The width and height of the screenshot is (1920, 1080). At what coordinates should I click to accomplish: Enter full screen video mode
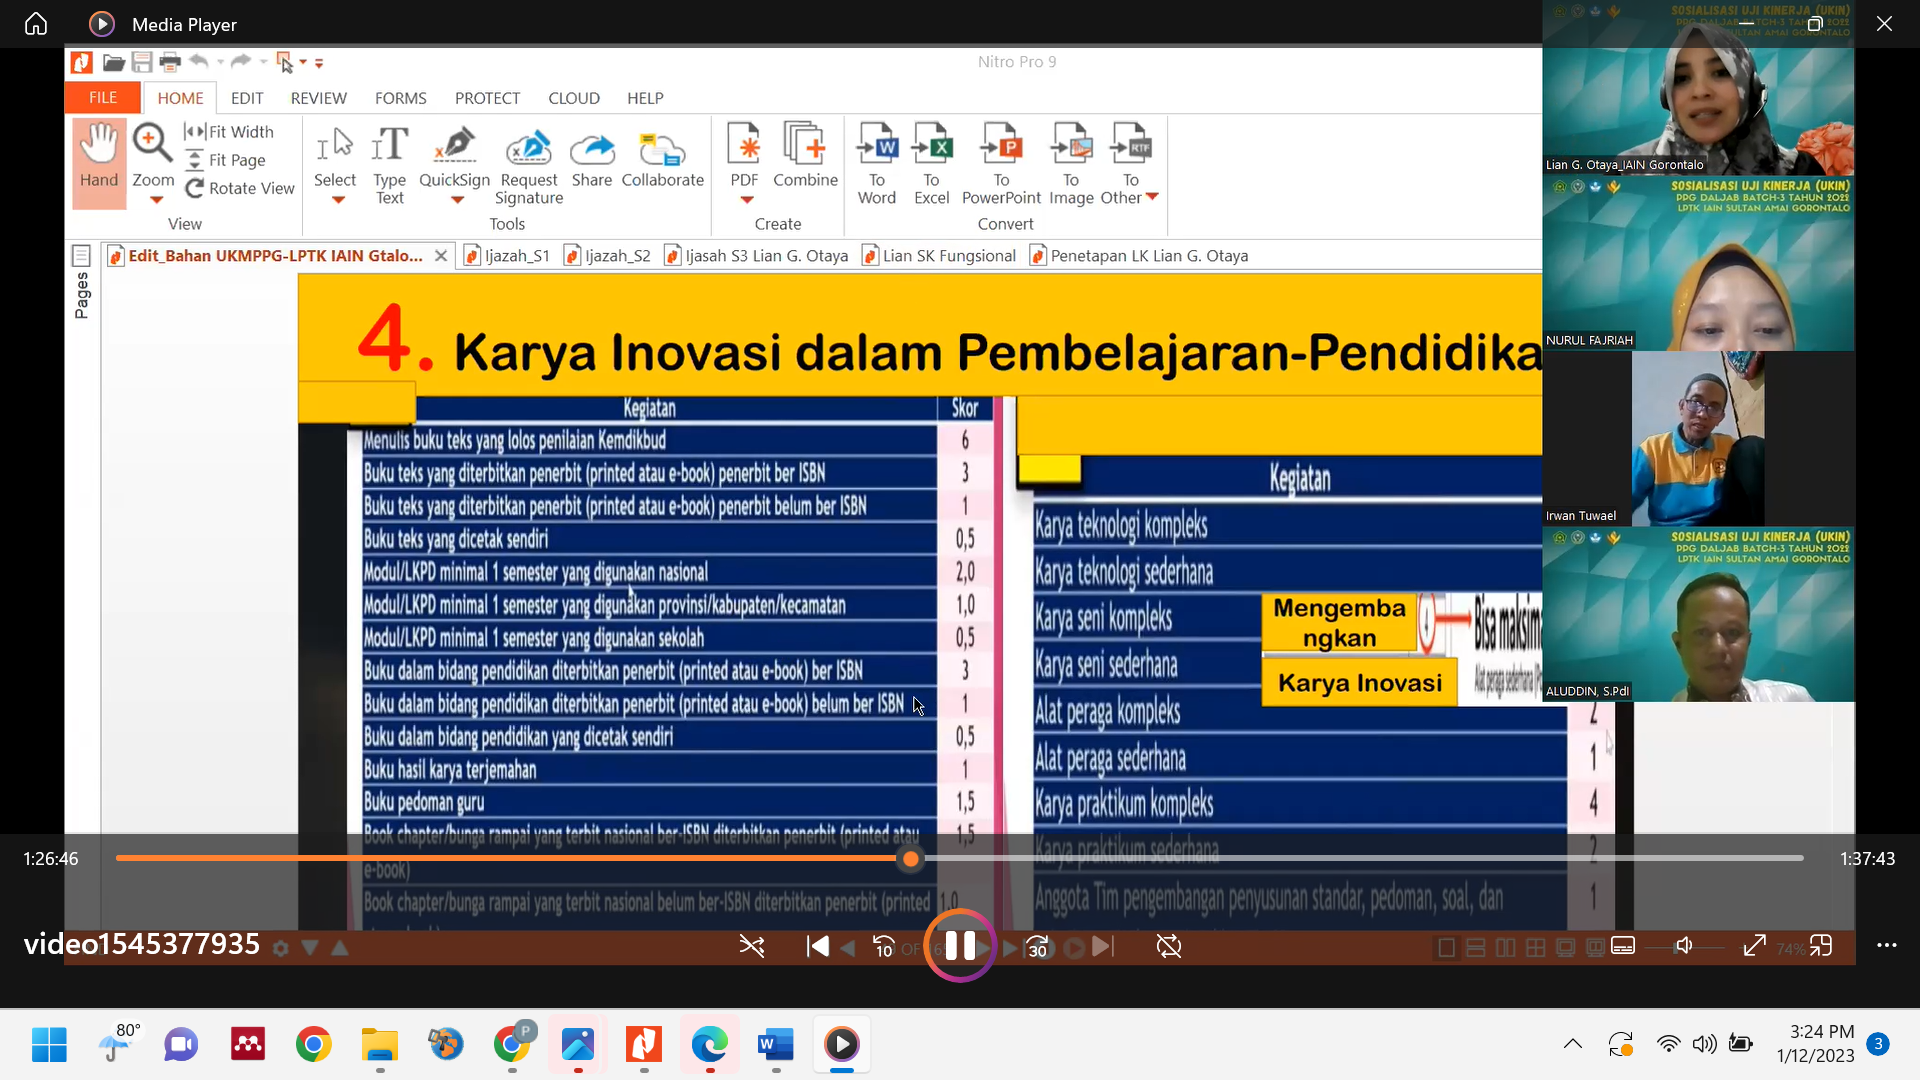[1754, 946]
